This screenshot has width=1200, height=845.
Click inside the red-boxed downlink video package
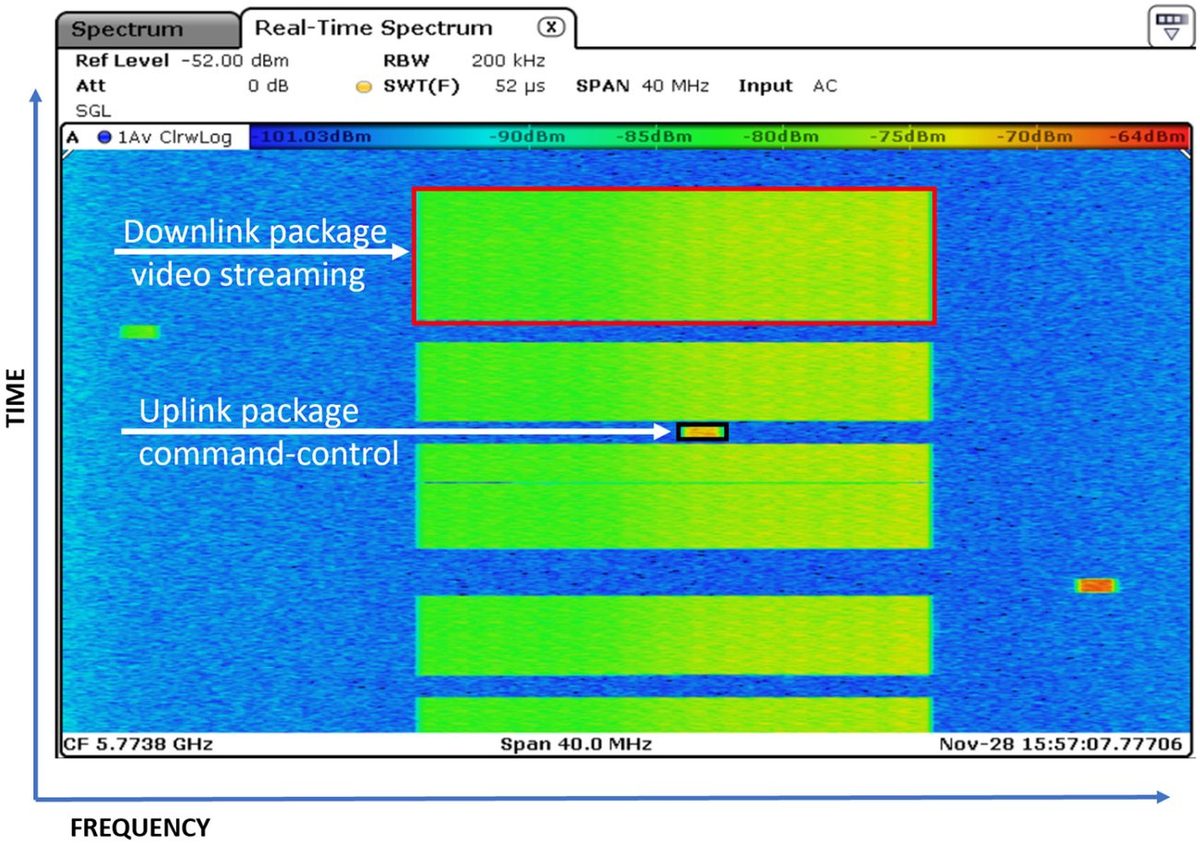673,256
